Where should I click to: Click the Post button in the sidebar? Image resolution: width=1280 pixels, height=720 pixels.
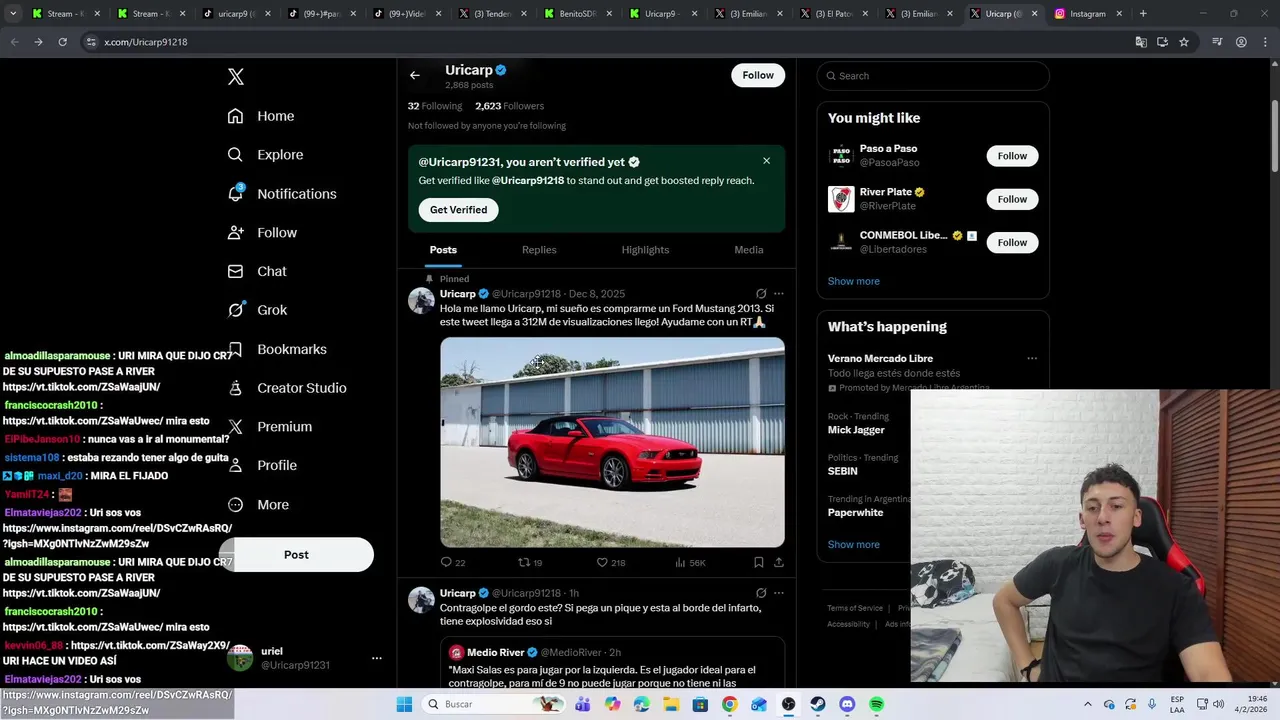click(x=296, y=555)
